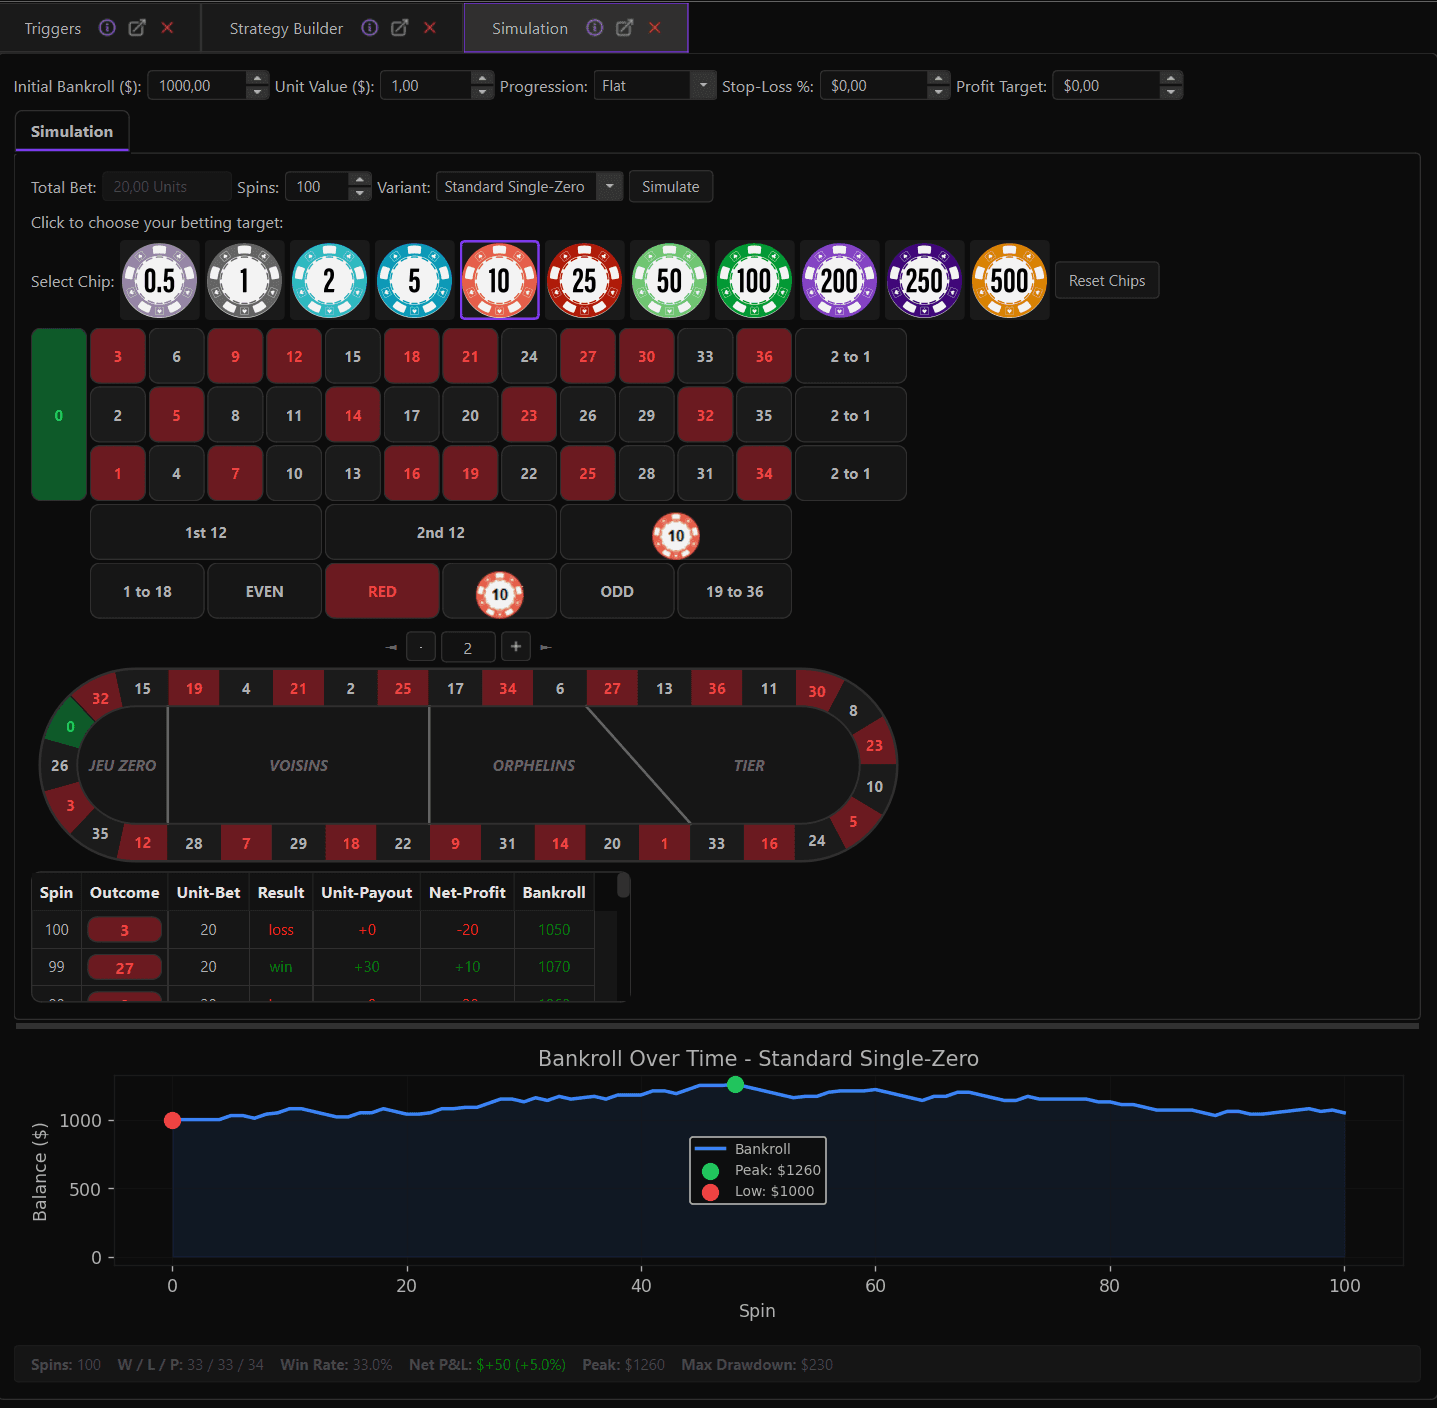Pop out the Triggers tab
Image resolution: width=1437 pixels, height=1408 pixels.
[x=137, y=28]
